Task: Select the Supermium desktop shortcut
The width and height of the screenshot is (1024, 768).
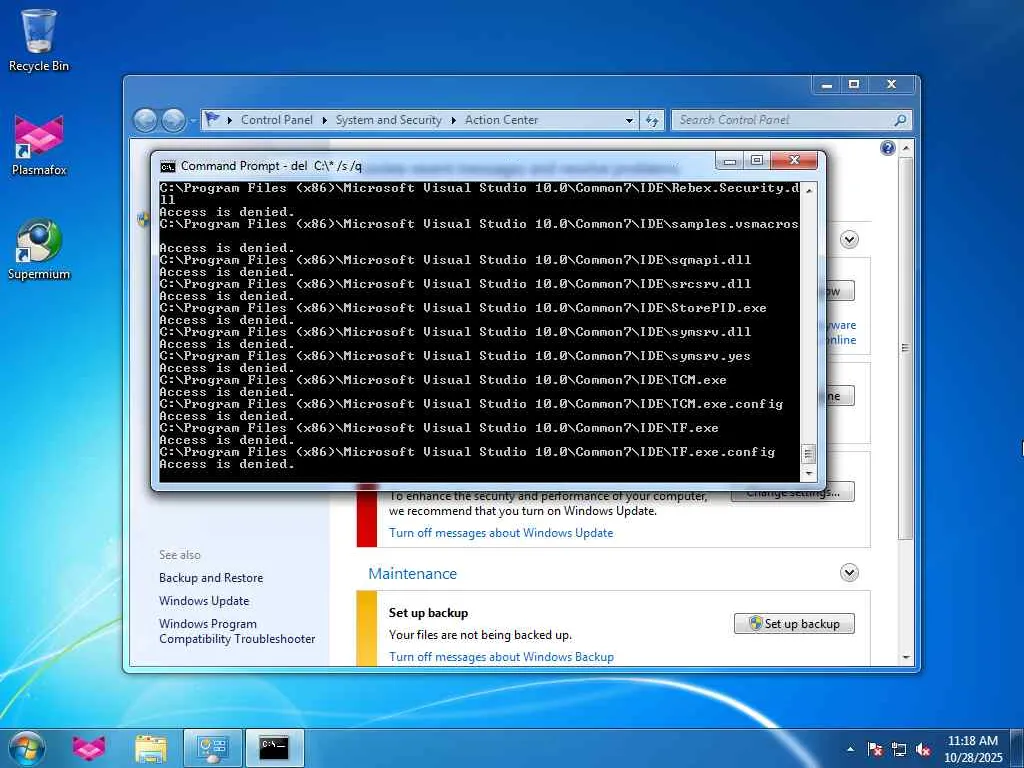Action: 39,249
